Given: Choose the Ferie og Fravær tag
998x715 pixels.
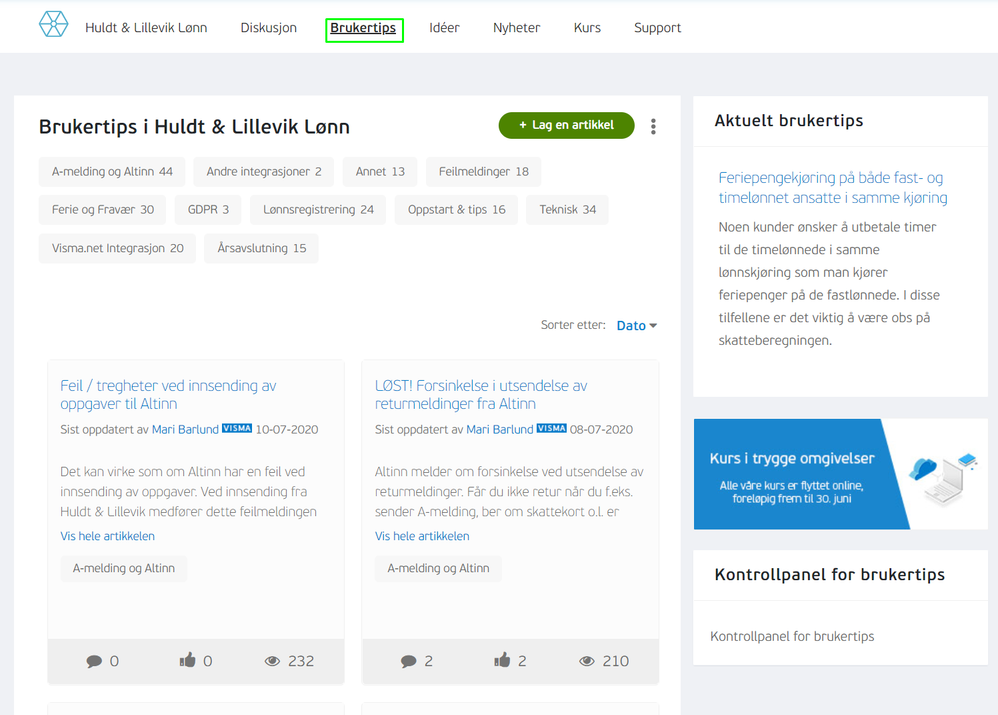Looking at the screenshot, I should pyautogui.click(x=102, y=209).
